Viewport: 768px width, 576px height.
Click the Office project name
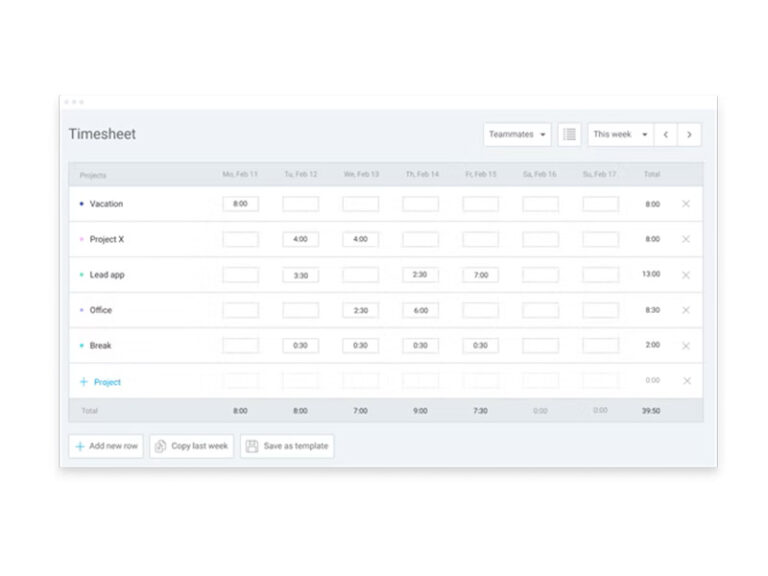coord(101,310)
